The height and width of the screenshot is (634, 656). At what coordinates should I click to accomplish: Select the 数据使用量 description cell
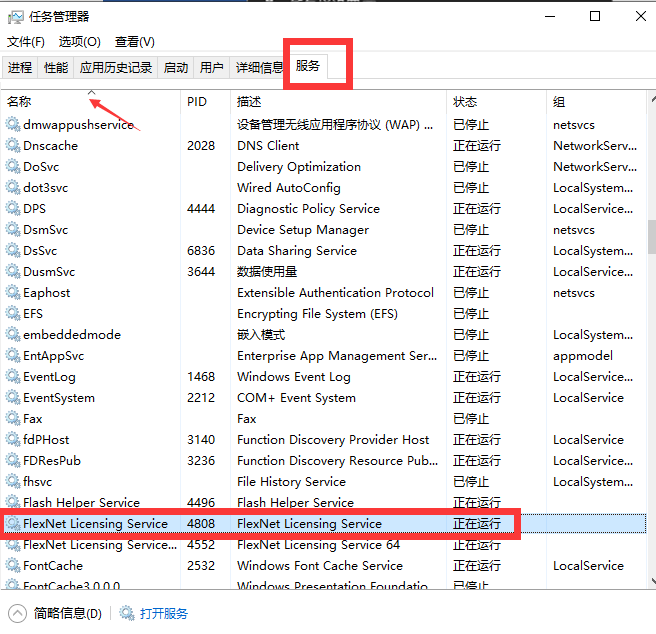(x=267, y=272)
